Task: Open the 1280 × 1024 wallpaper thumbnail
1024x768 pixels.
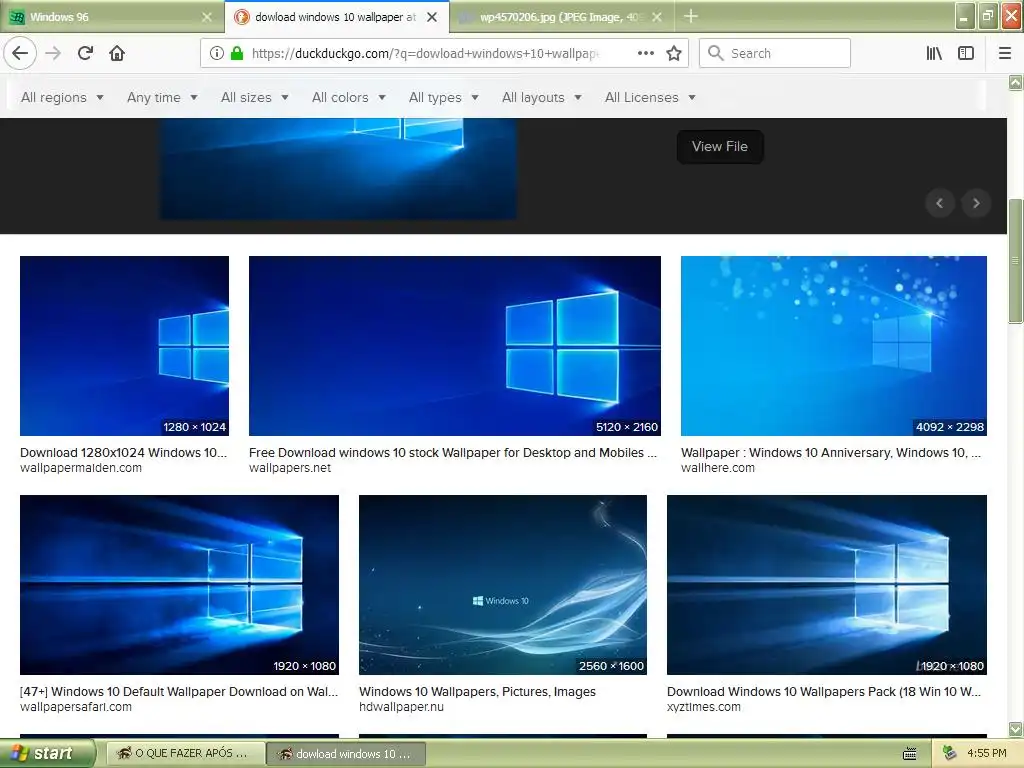Action: click(124, 345)
